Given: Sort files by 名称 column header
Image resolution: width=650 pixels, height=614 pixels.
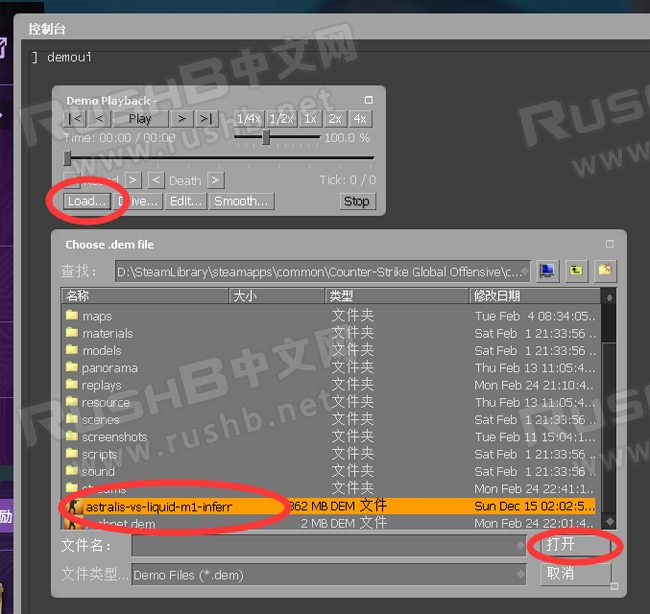Looking at the screenshot, I should pyautogui.click(x=140, y=296).
